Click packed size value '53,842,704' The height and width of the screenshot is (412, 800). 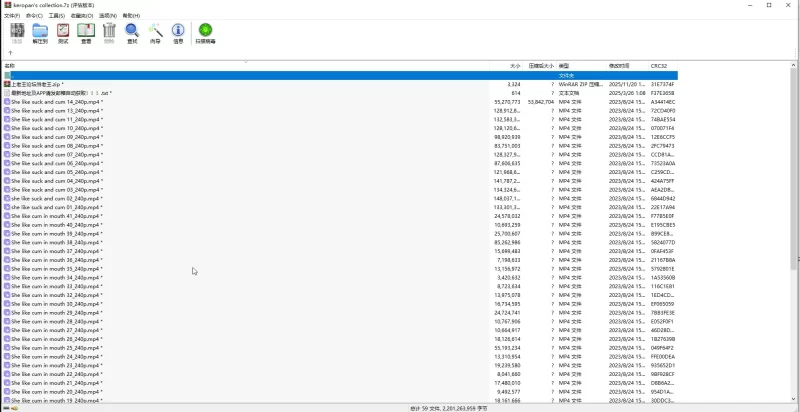click(x=541, y=101)
